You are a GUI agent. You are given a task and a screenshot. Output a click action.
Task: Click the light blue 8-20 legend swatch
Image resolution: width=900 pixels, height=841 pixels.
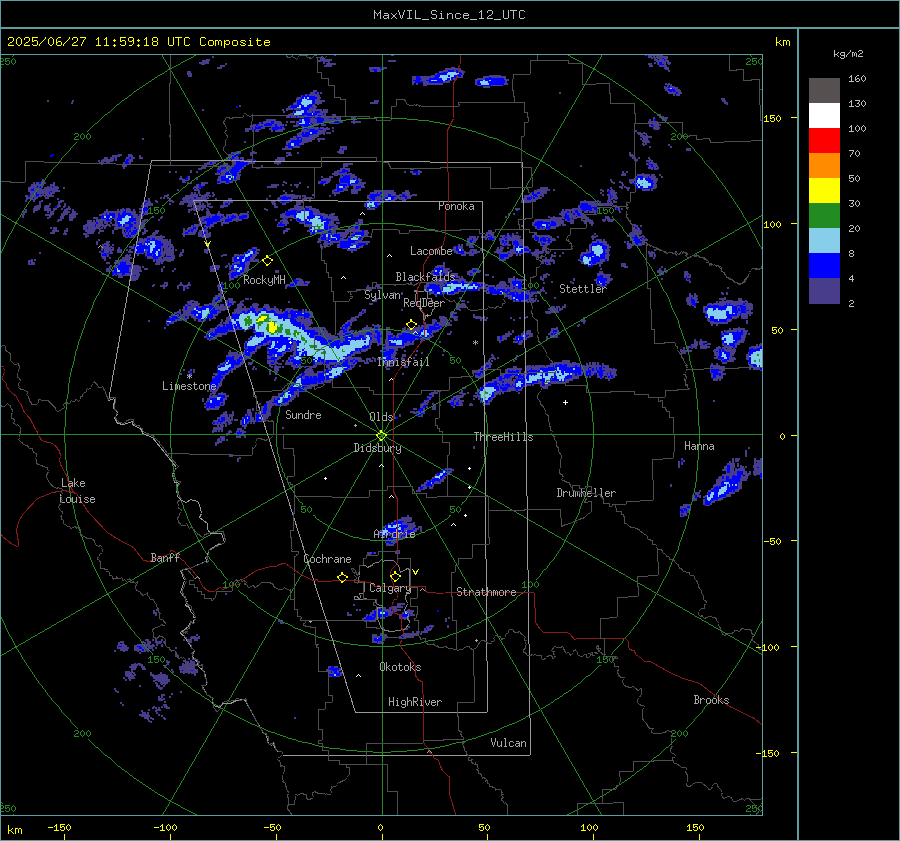click(824, 241)
